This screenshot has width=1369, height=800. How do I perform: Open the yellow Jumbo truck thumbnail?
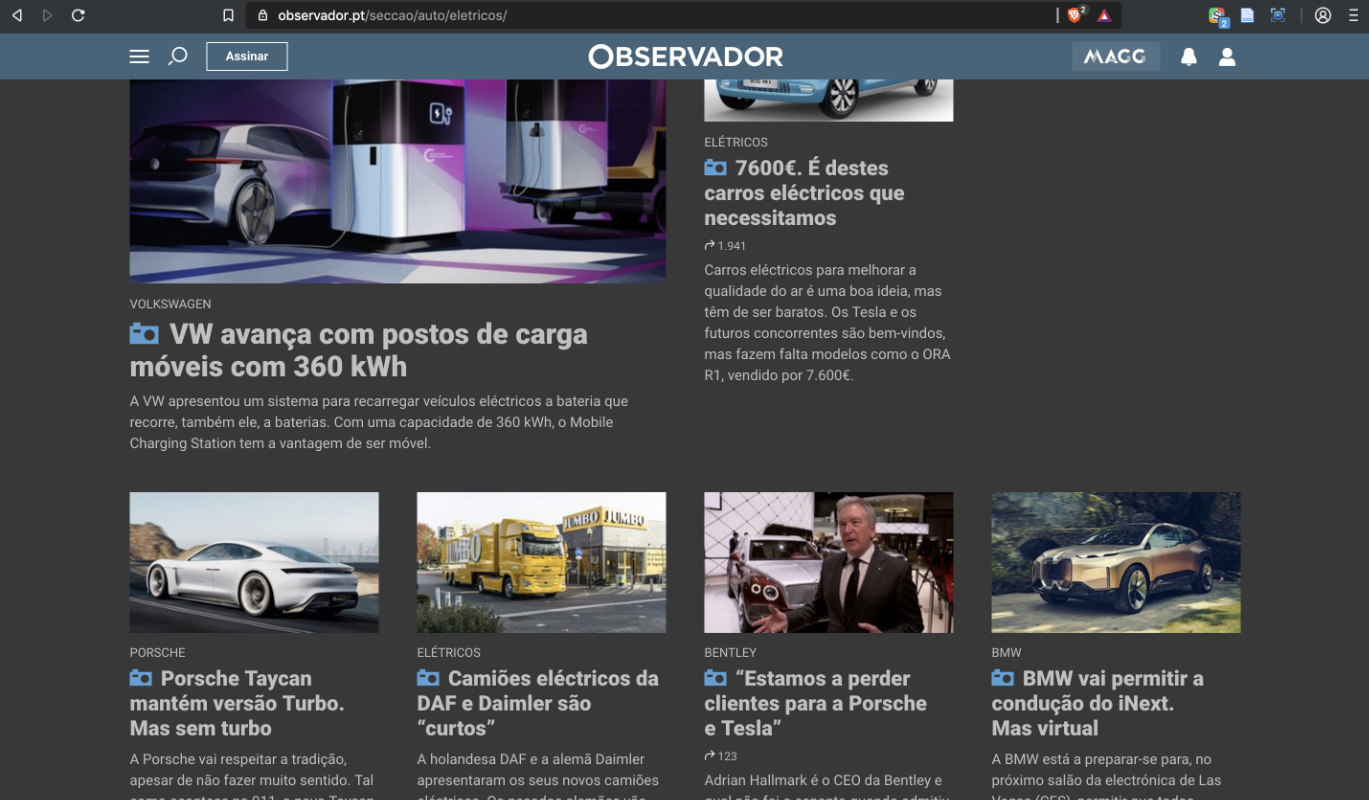541,562
